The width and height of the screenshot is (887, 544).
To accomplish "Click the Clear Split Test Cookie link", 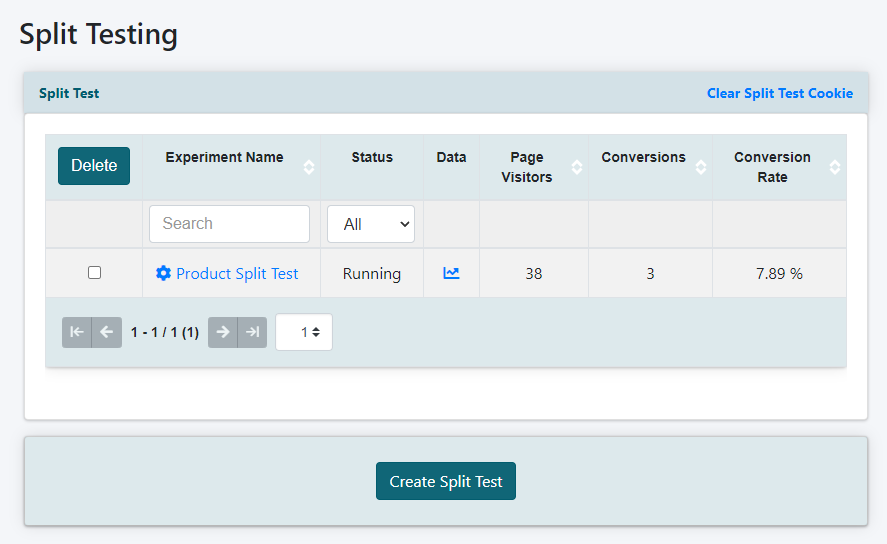I will [780, 93].
